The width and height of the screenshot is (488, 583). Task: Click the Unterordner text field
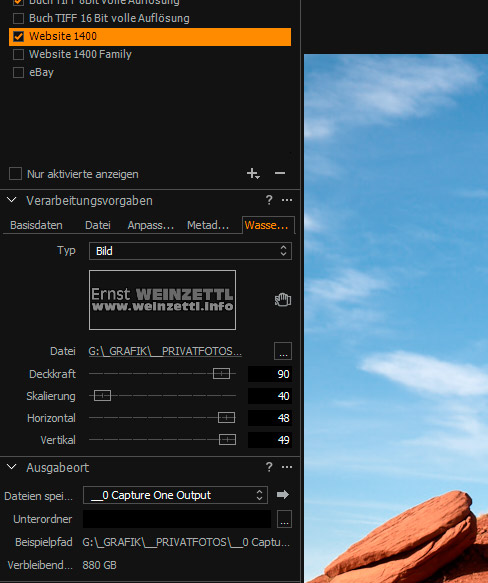177,519
